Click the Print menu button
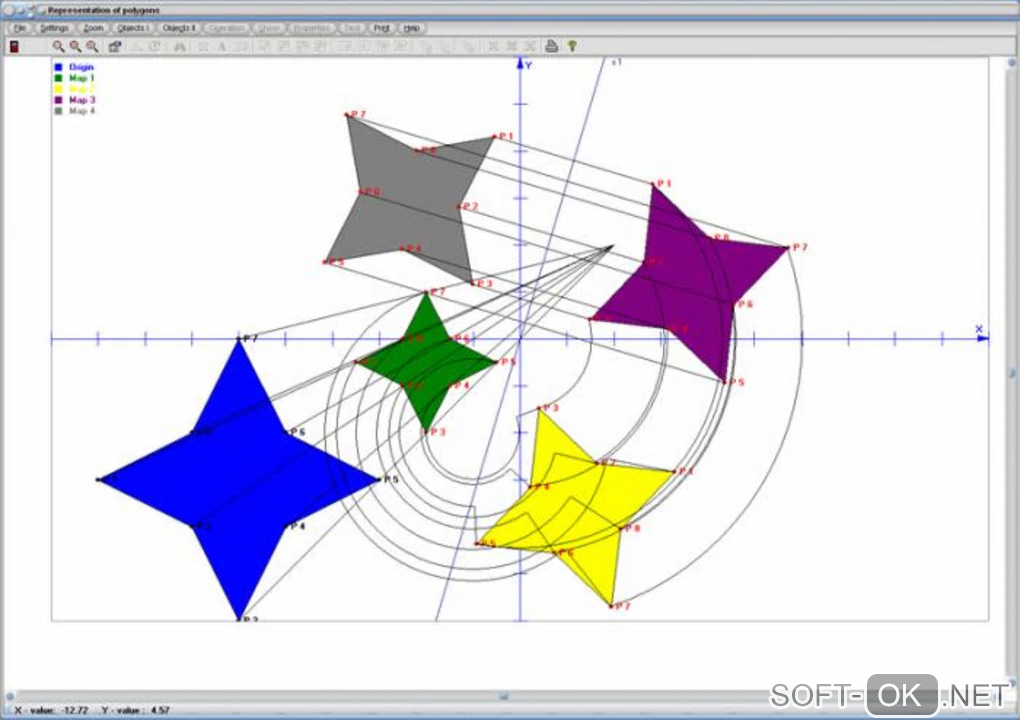This screenshot has width=1020, height=720. 382,29
